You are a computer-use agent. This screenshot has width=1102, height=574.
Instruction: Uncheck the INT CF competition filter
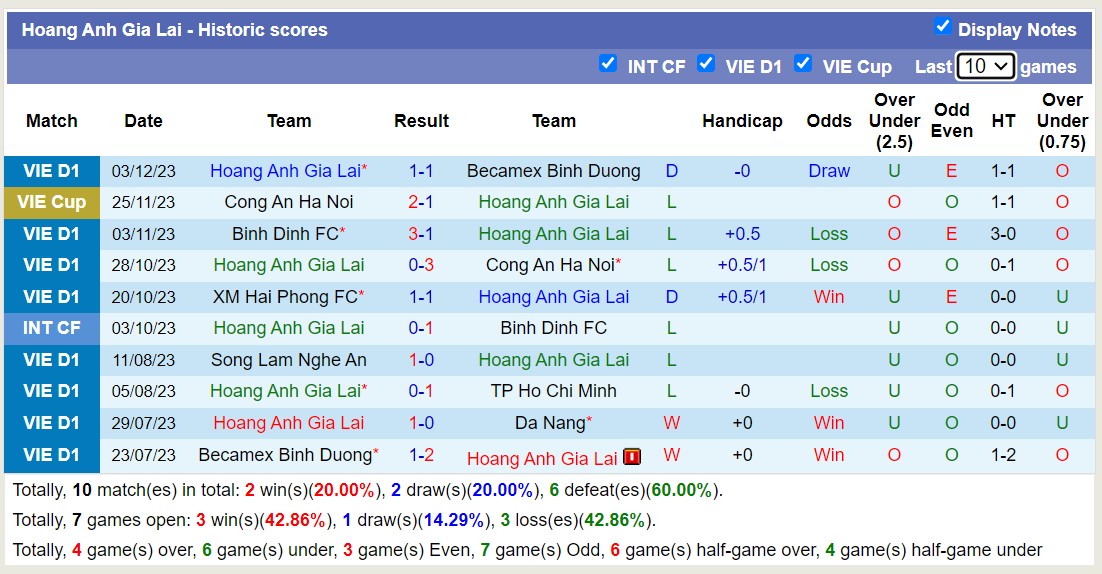tap(608, 63)
